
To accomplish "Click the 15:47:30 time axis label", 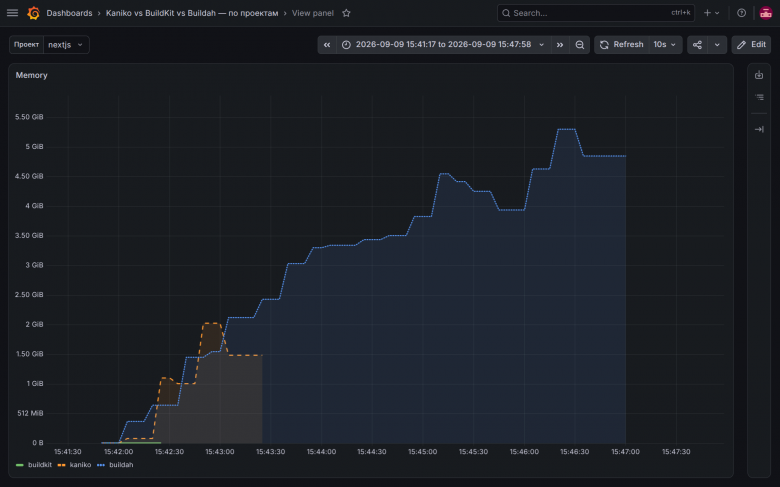I will [x=676, y=452].
